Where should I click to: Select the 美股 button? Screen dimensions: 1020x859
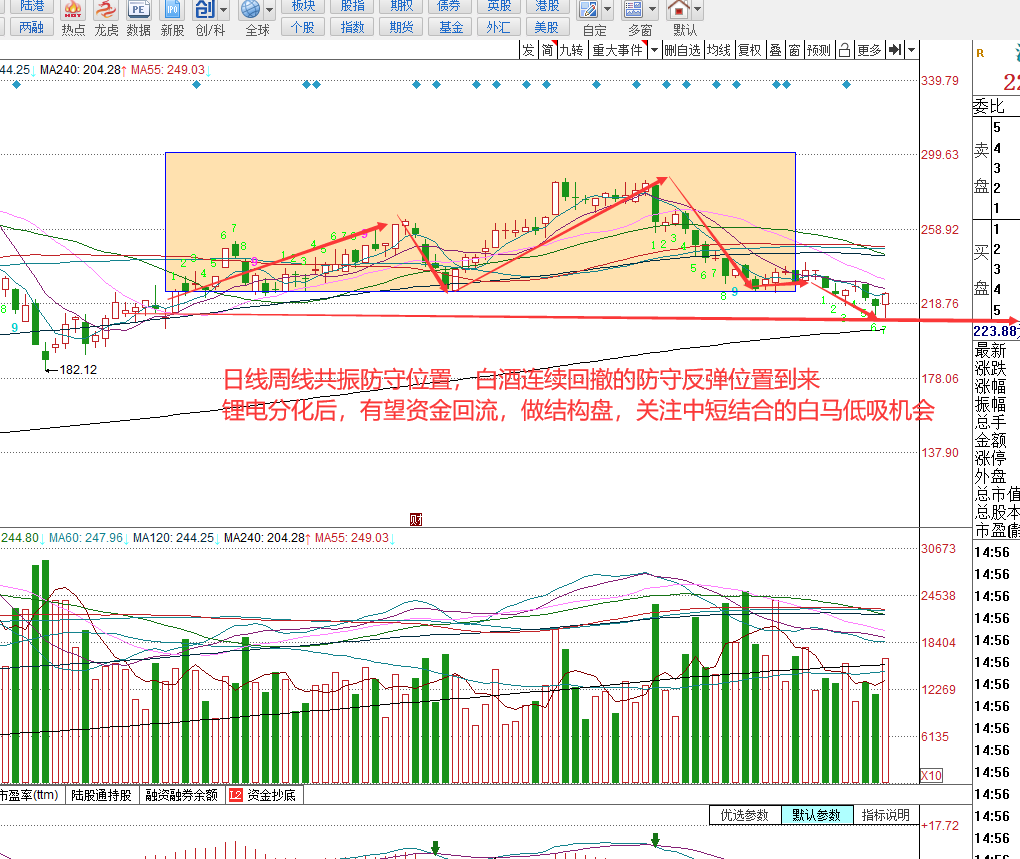547,27
